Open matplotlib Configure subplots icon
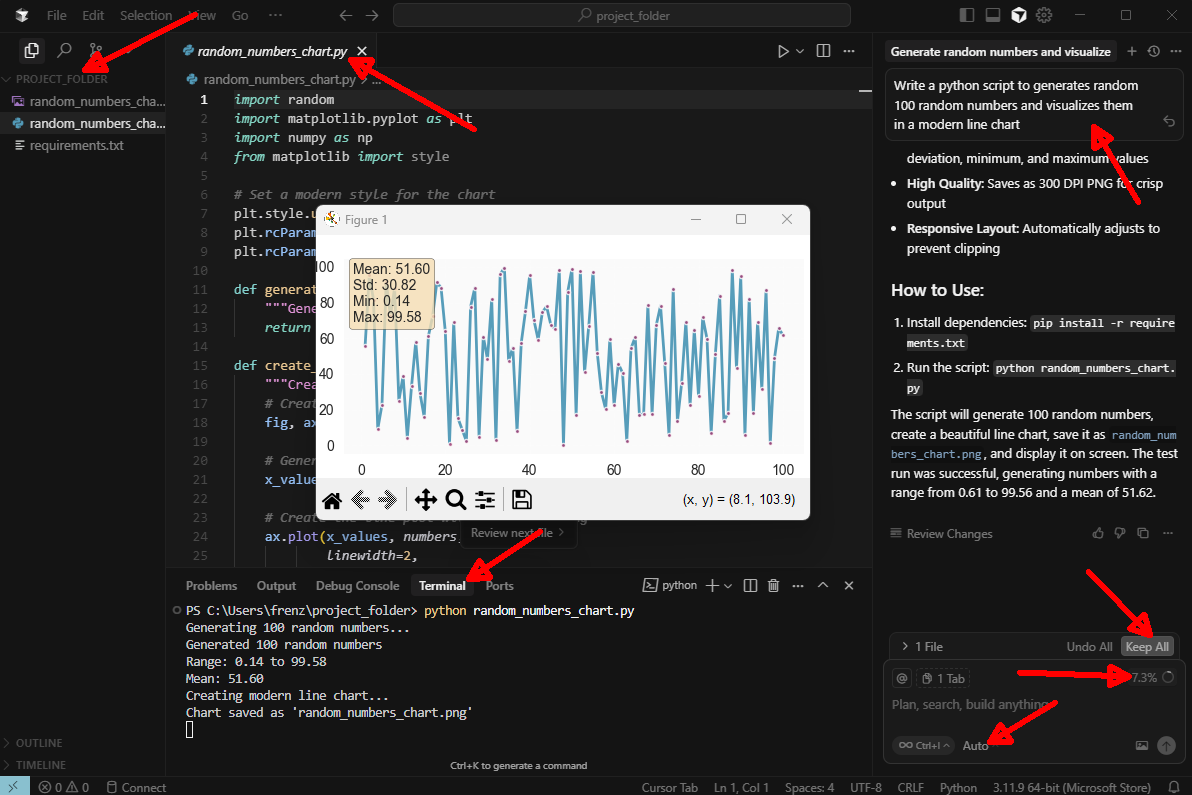The height and width of the screenshot is (795, 1192). tap(486, 500)
